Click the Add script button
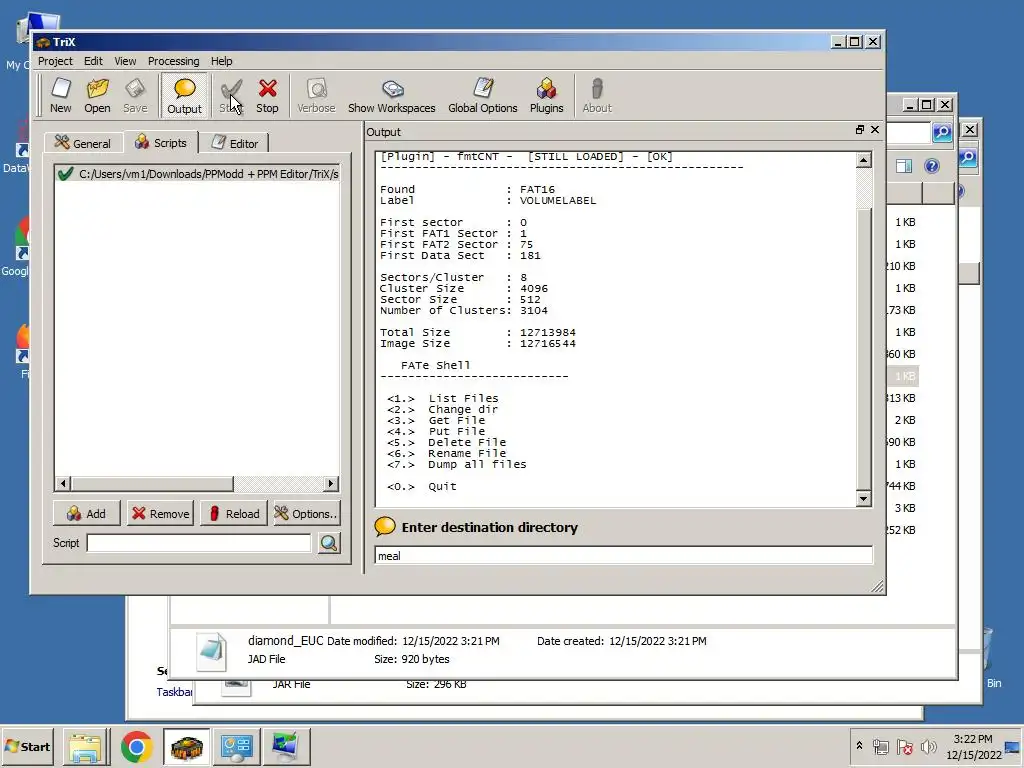Viewport: 1024px width, 768px height. point(86,513)
